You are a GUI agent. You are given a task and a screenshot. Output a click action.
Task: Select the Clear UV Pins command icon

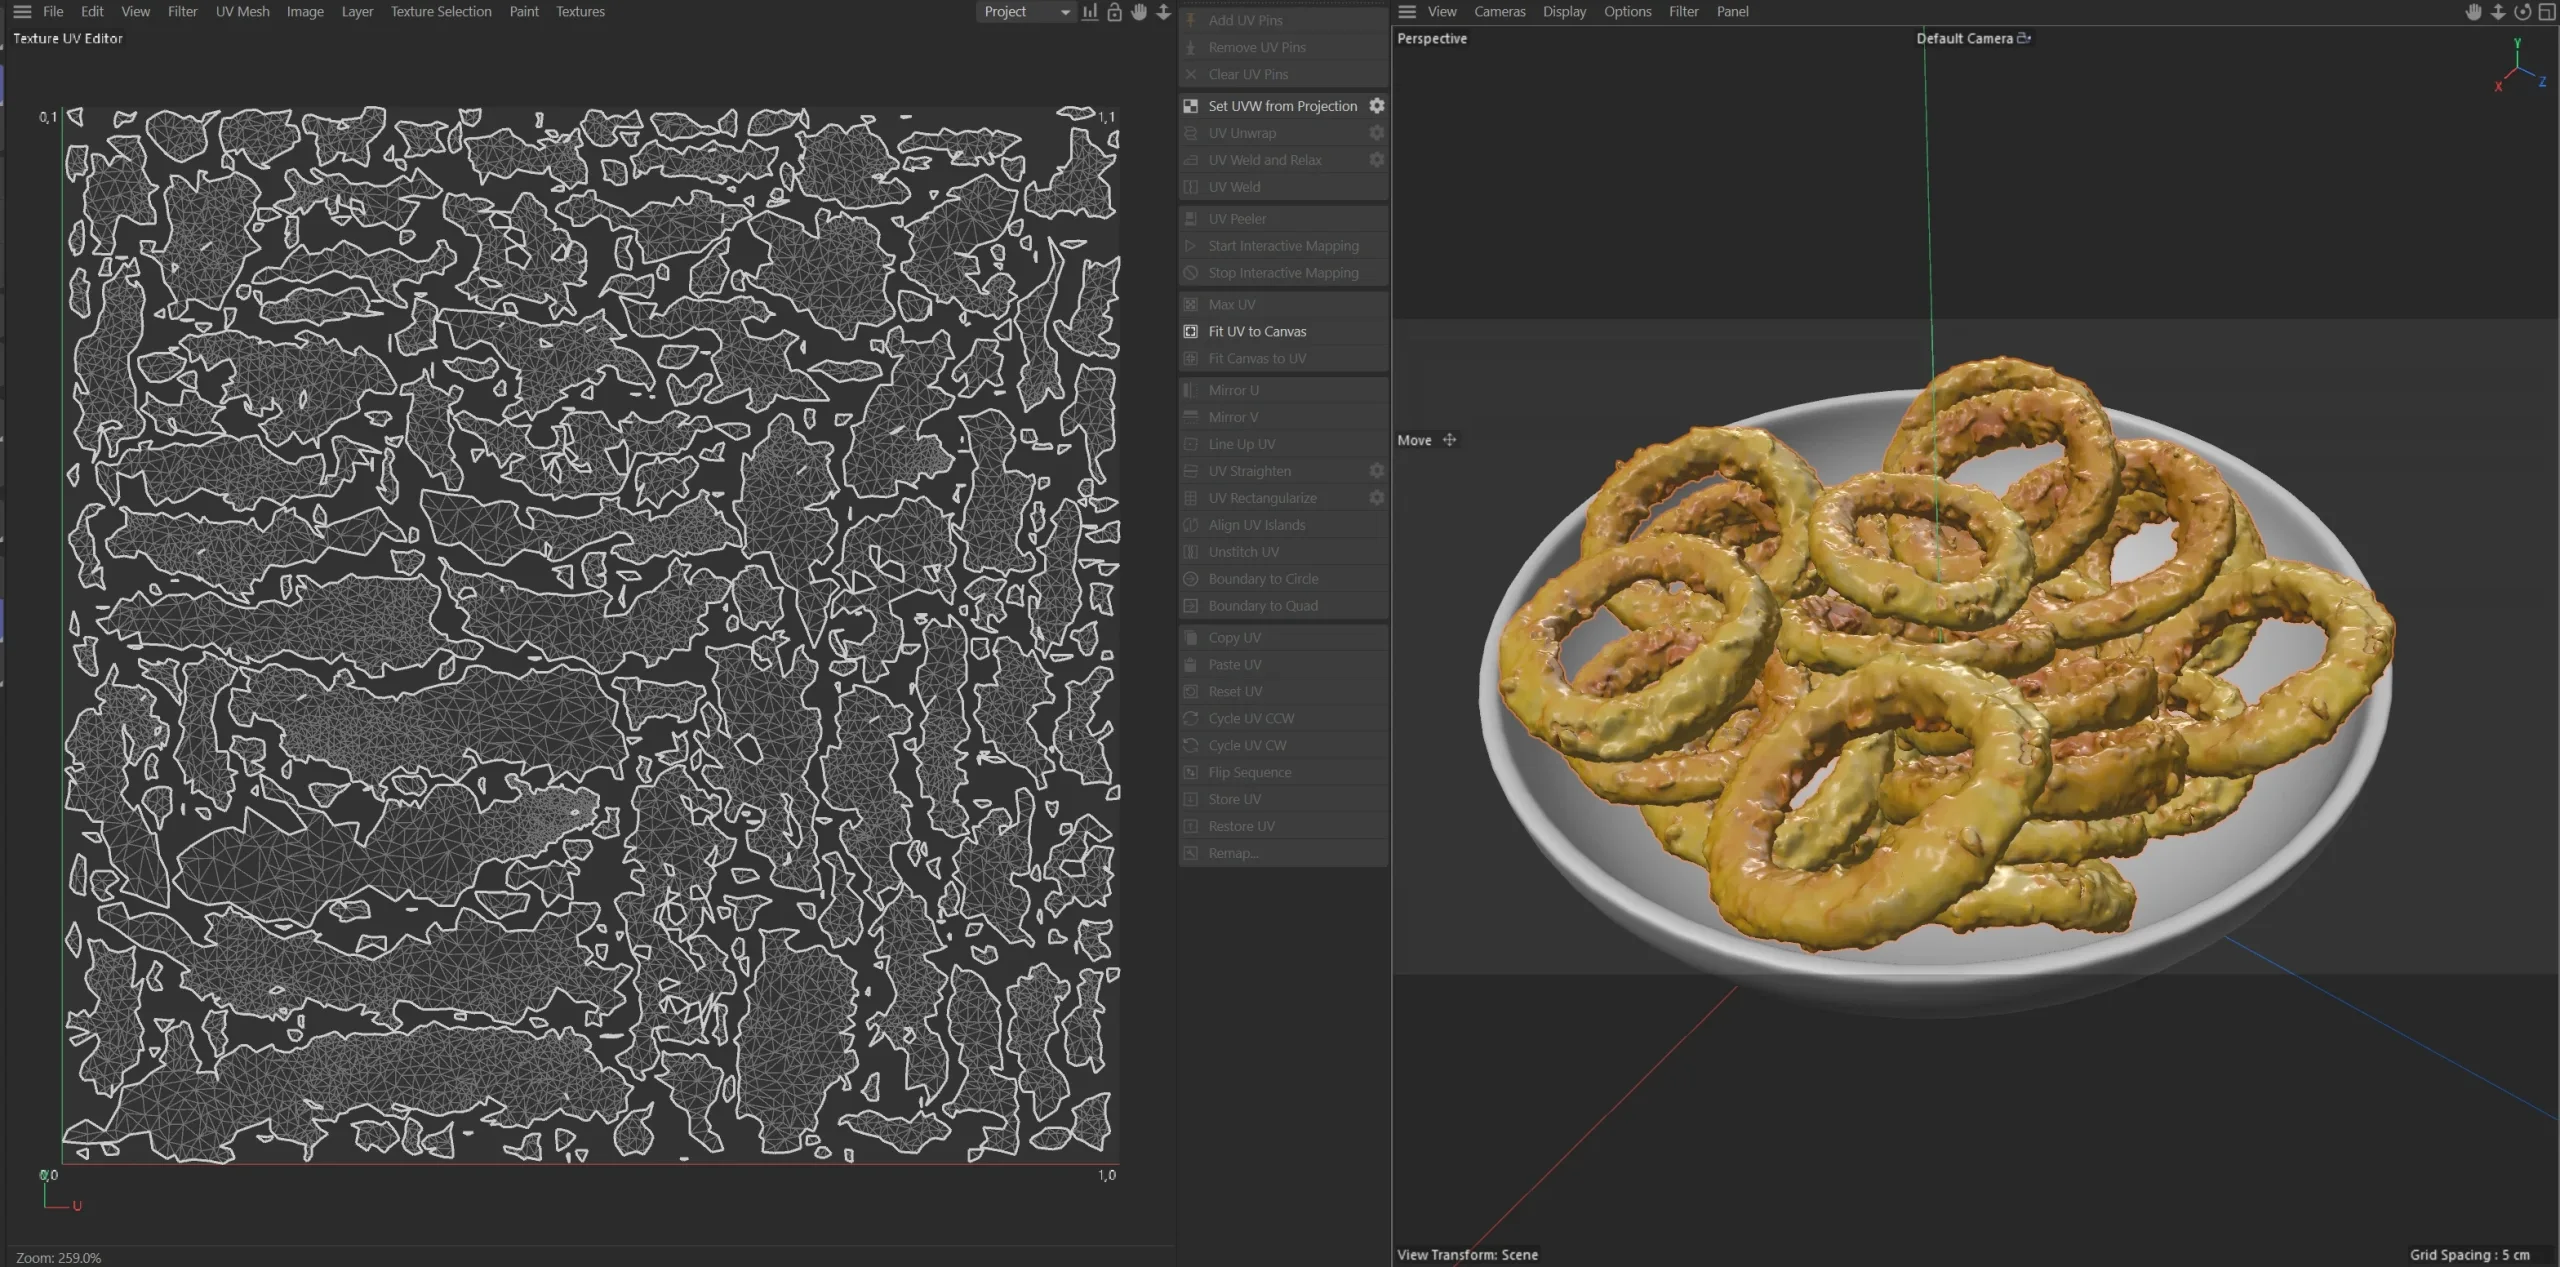coord(1190,74)
